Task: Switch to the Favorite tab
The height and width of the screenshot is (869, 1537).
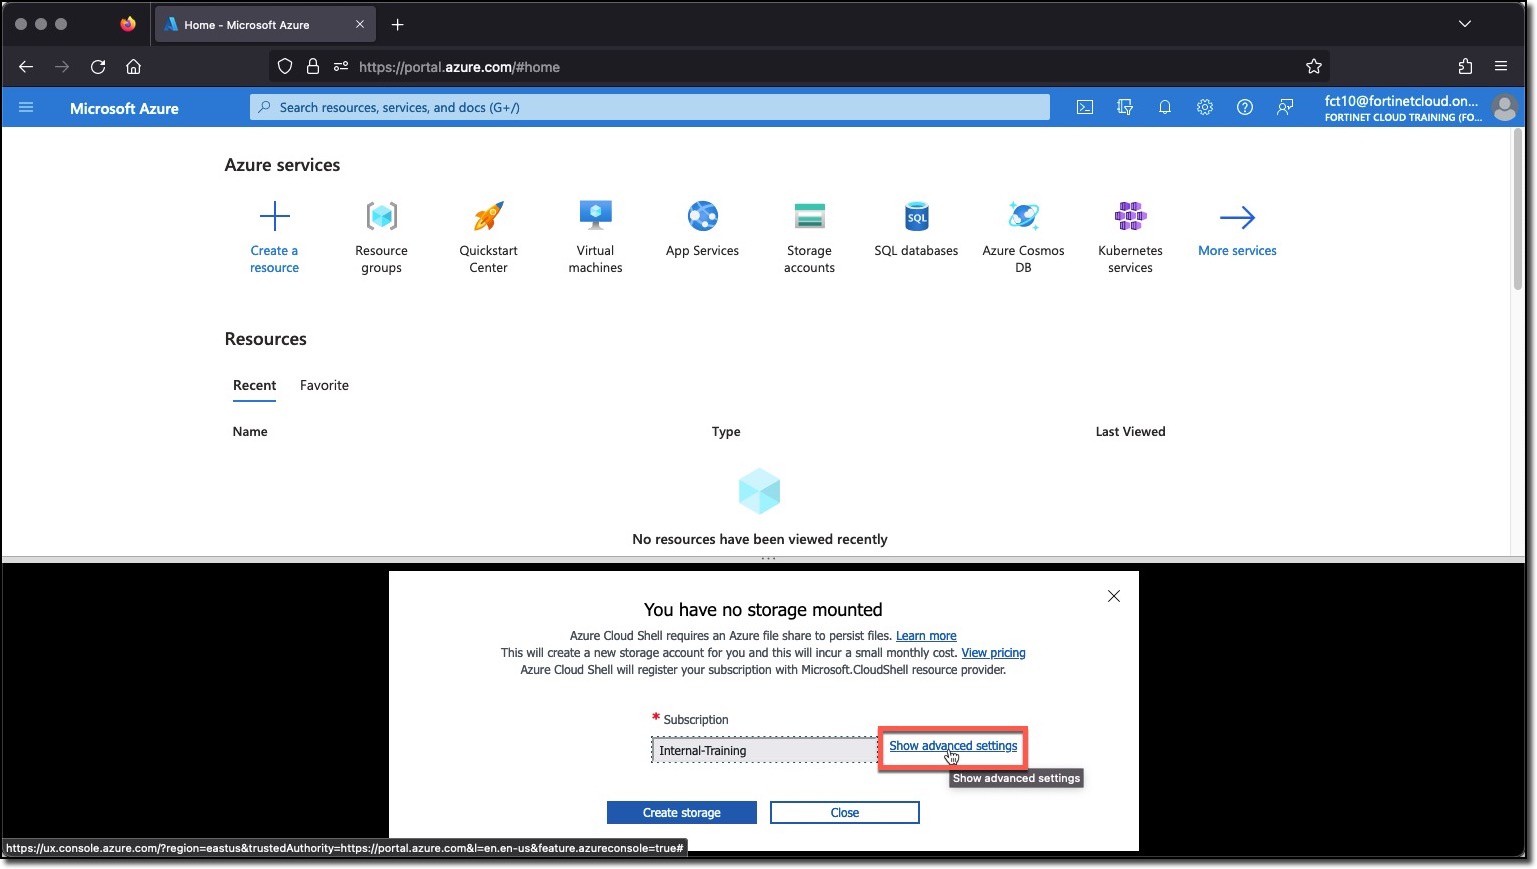Action: tap(324, 385)
